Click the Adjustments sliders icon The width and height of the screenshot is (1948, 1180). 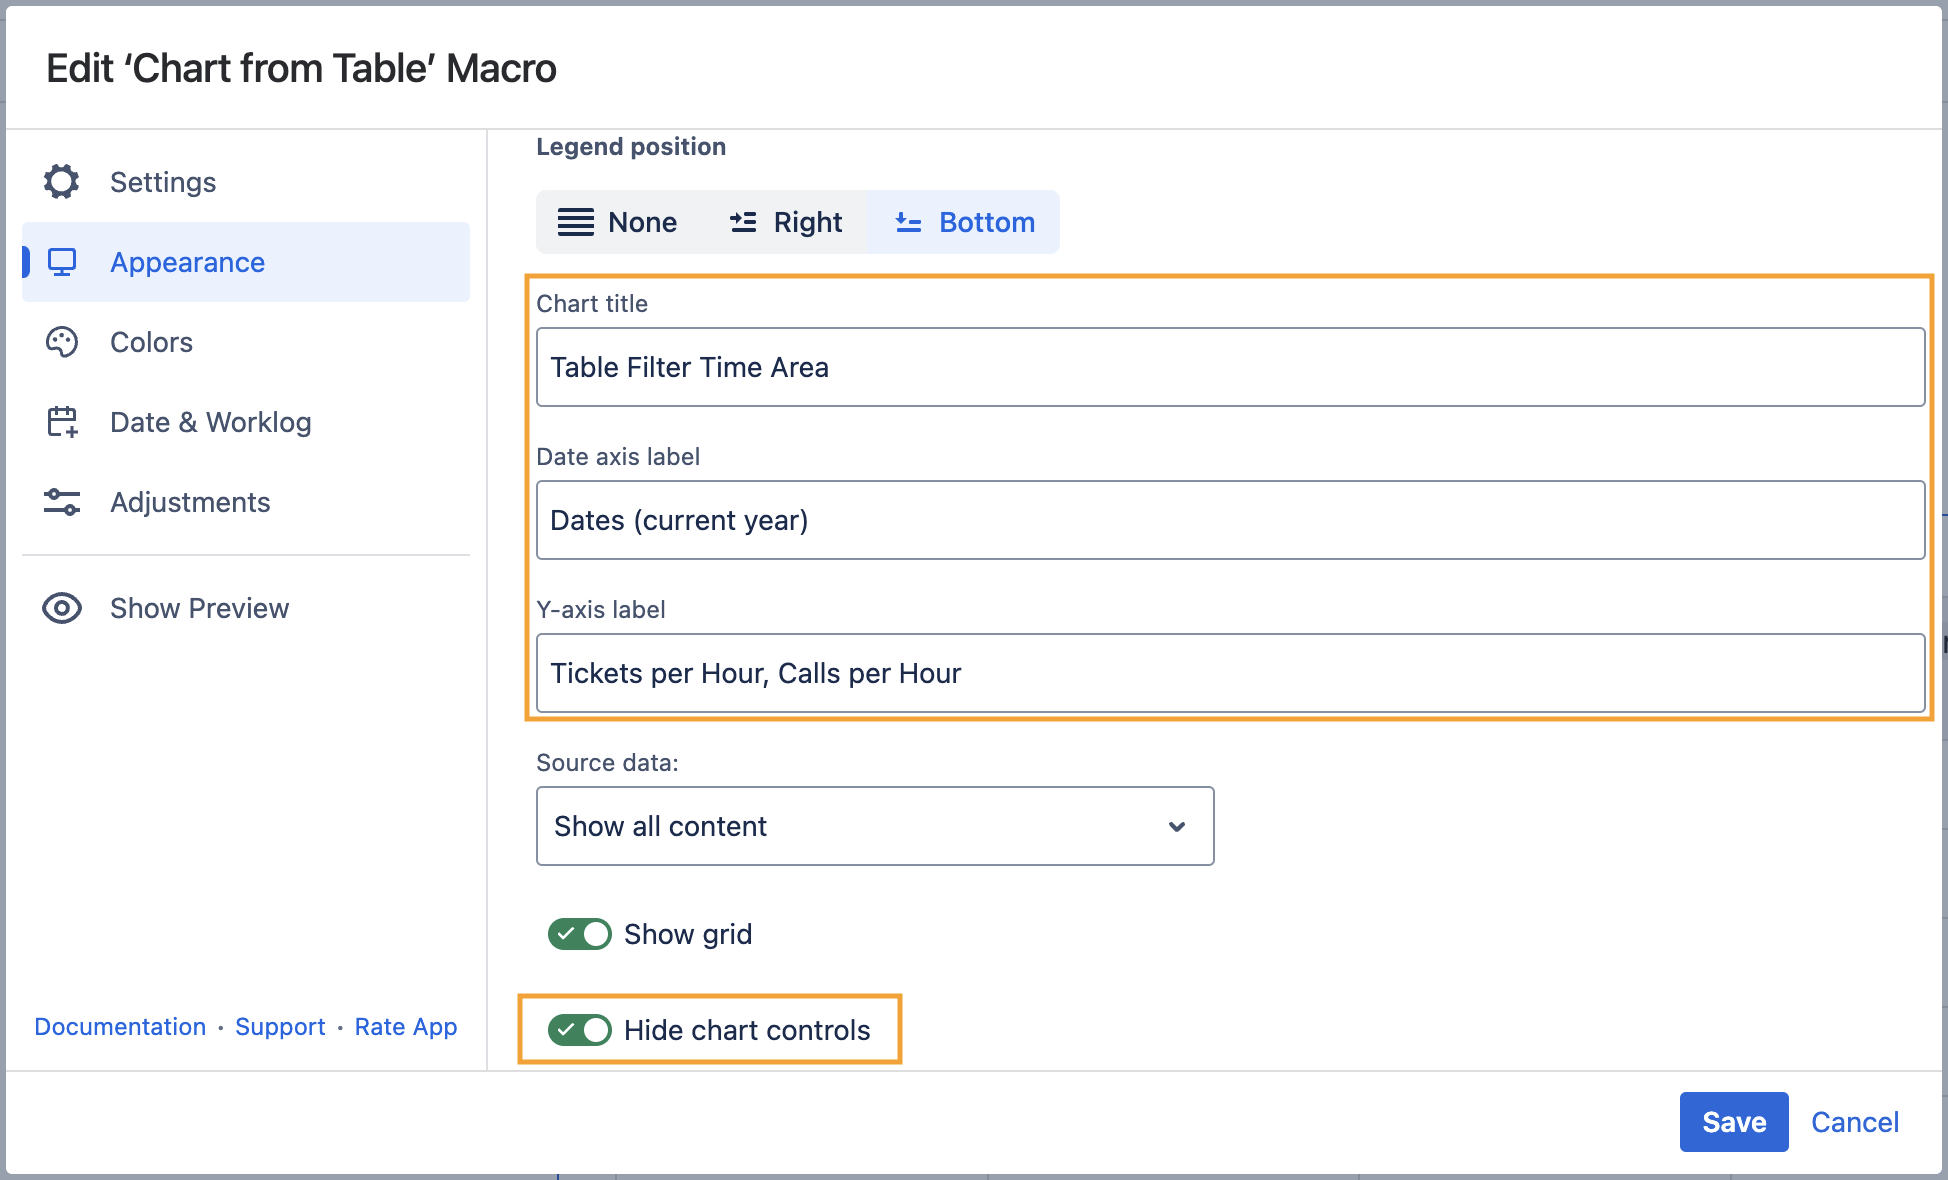62,502
